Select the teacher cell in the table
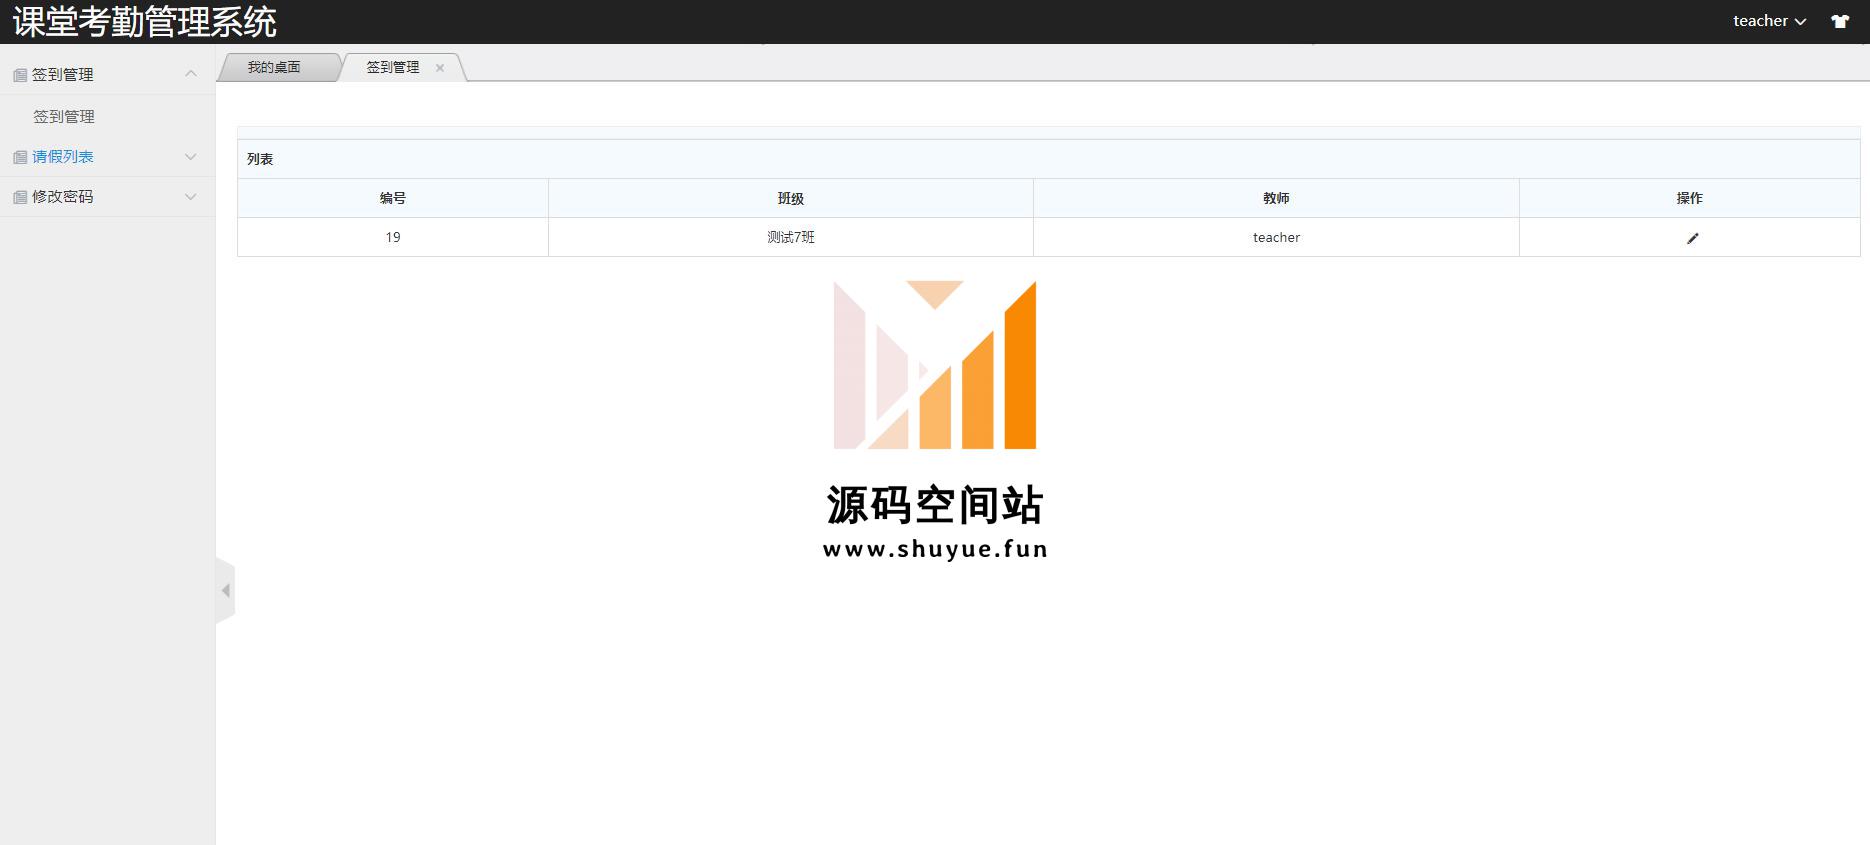1870x845 pixels. [1276, 237]
